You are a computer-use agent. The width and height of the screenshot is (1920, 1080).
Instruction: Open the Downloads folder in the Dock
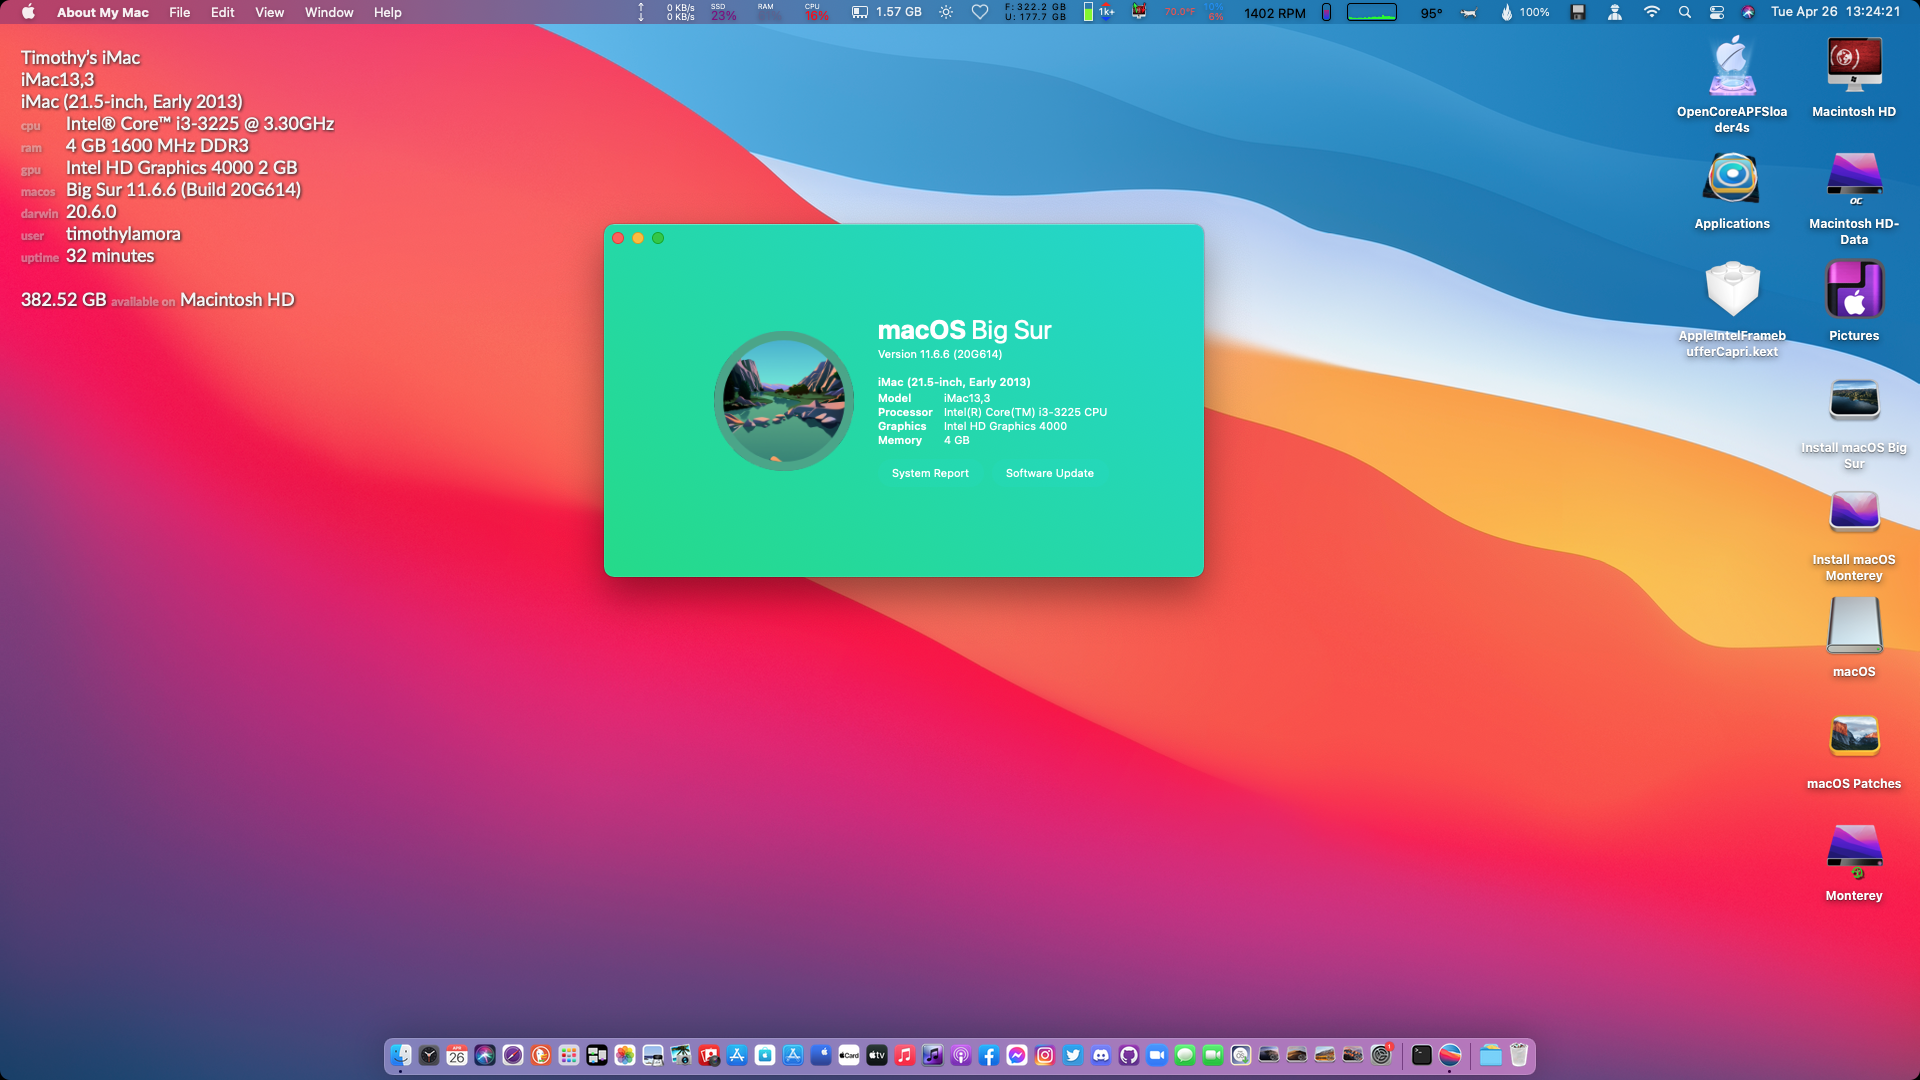(1490, 1055)
